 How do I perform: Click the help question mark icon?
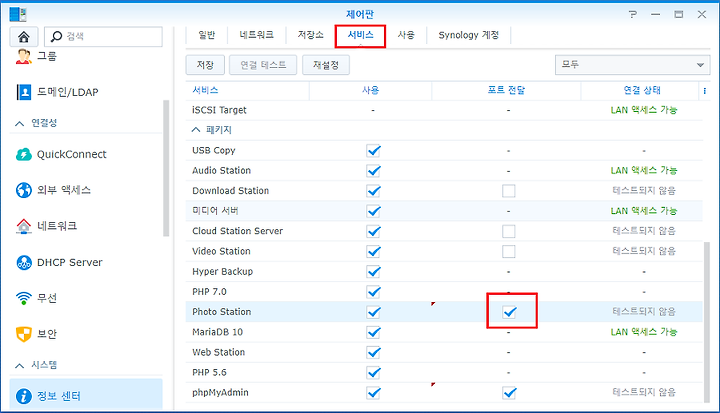point(633,14)
